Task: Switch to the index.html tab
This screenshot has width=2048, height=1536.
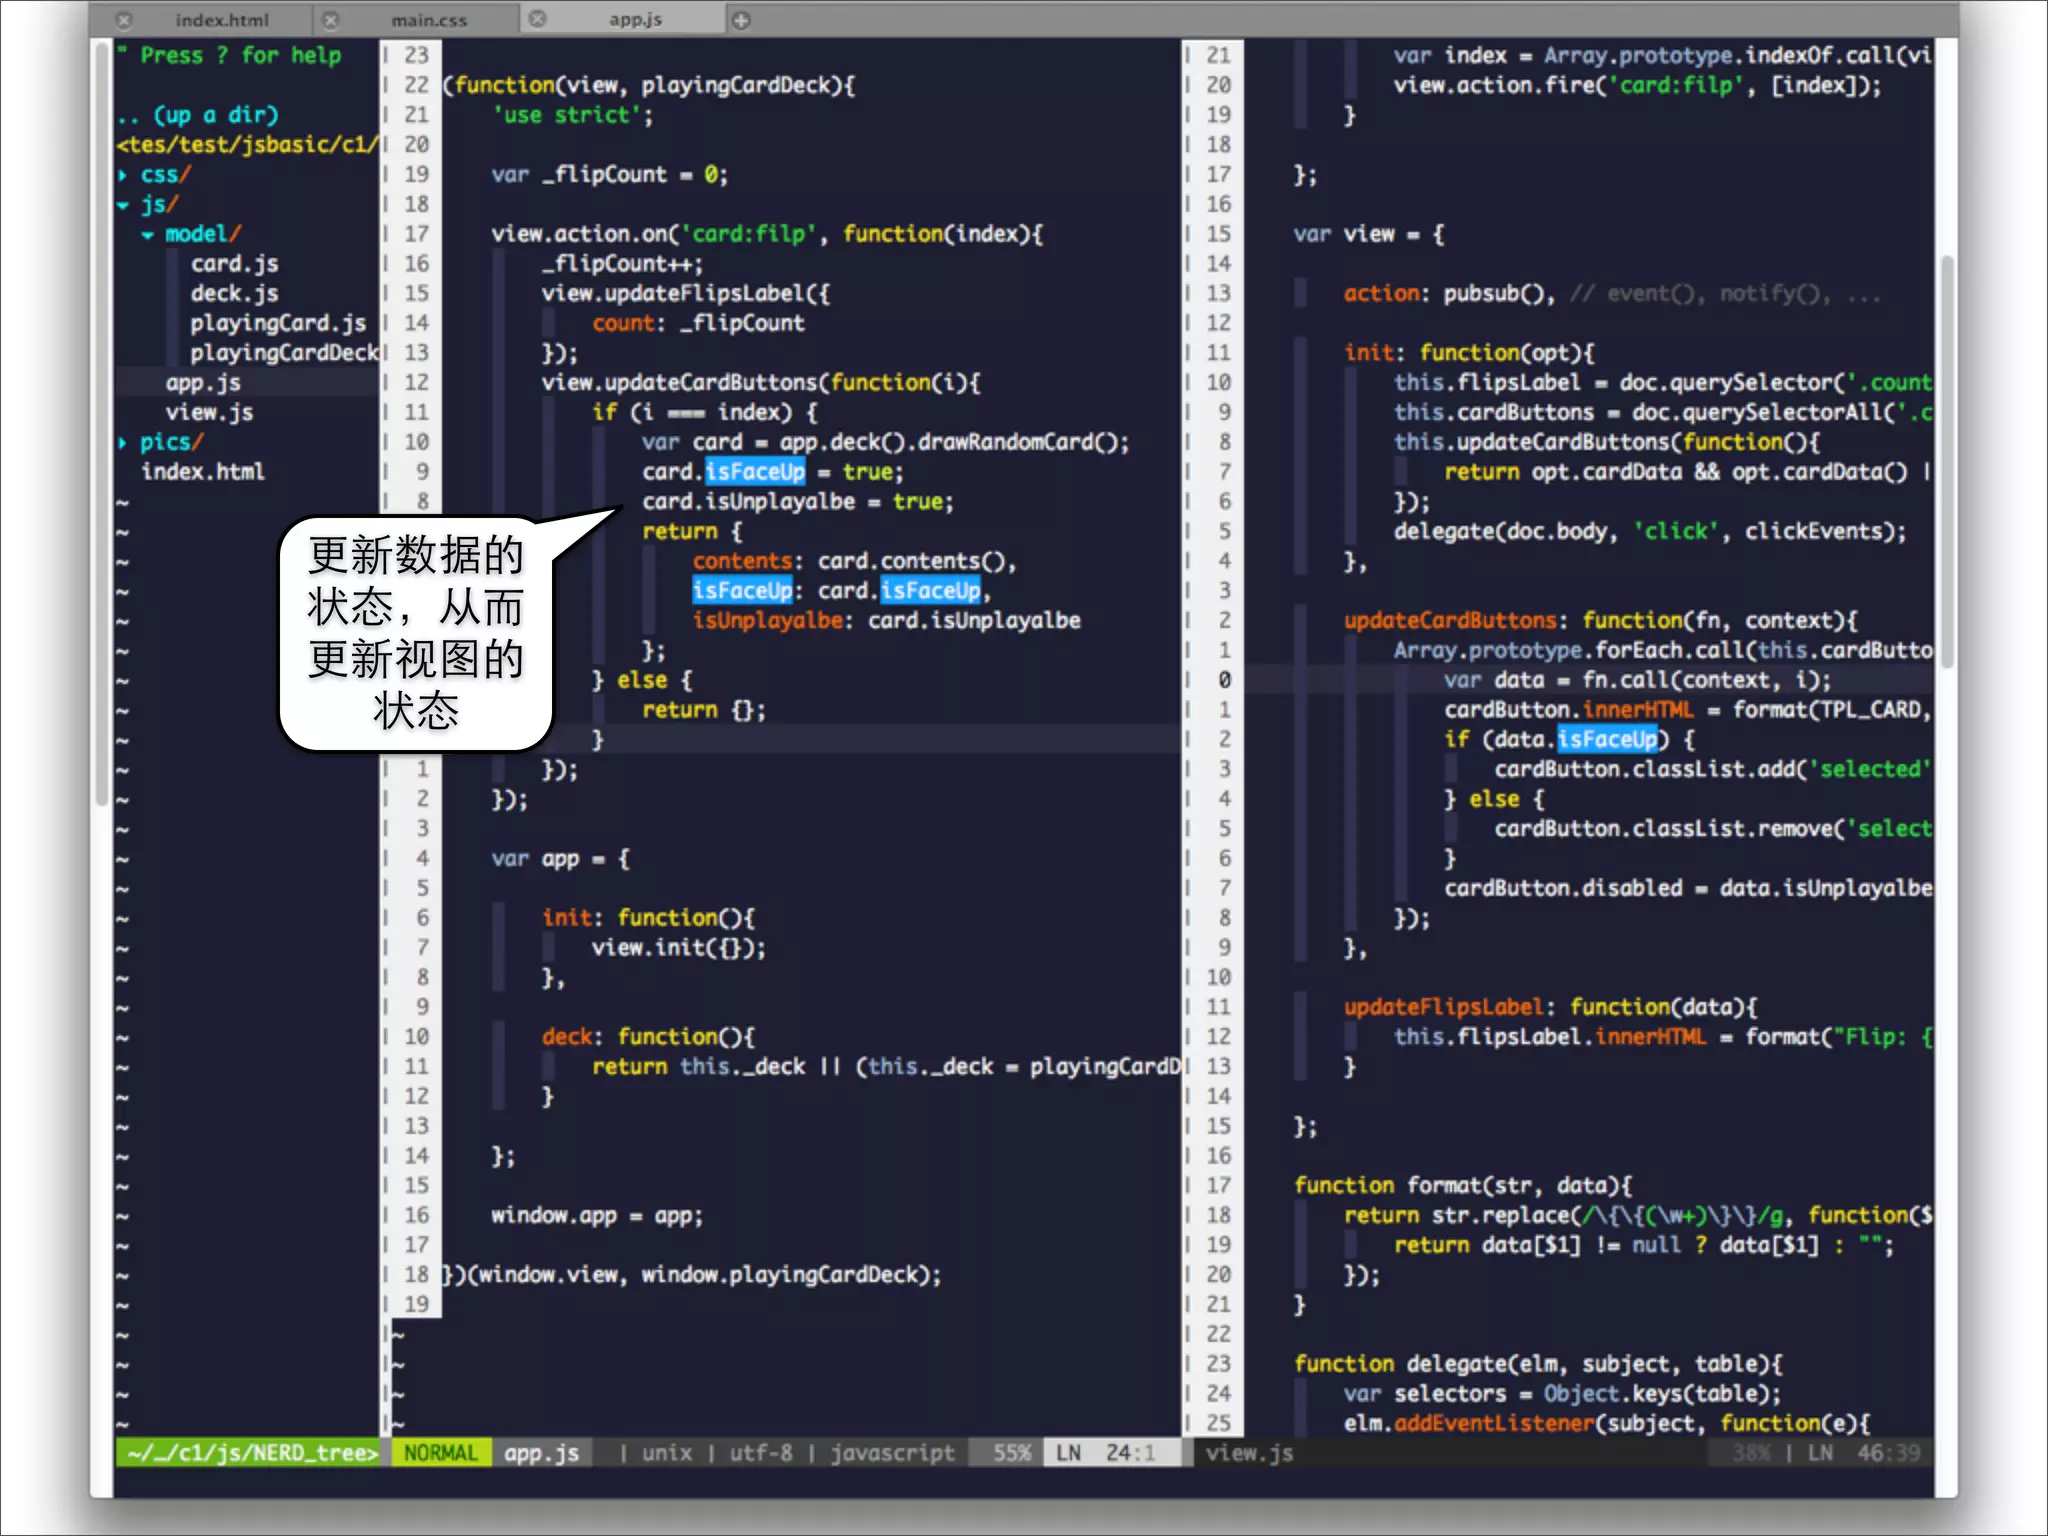Action: (222, 20)
